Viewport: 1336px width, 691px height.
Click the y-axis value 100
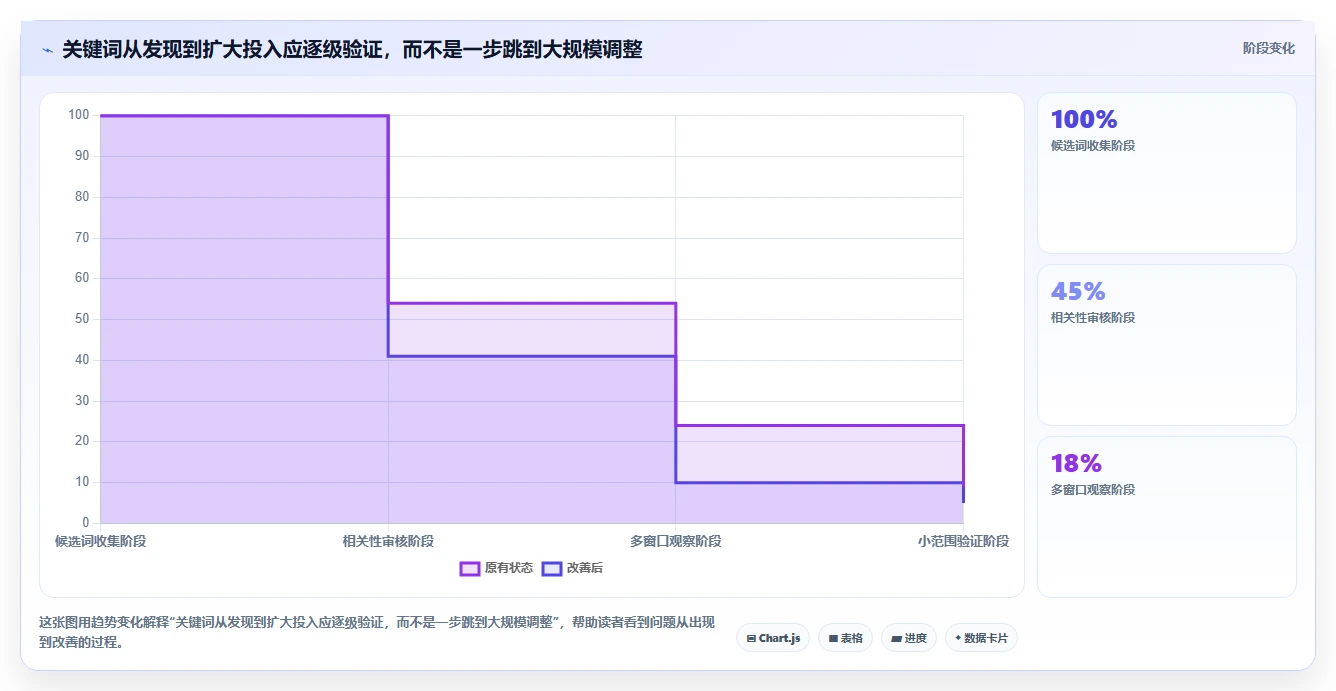79,115
